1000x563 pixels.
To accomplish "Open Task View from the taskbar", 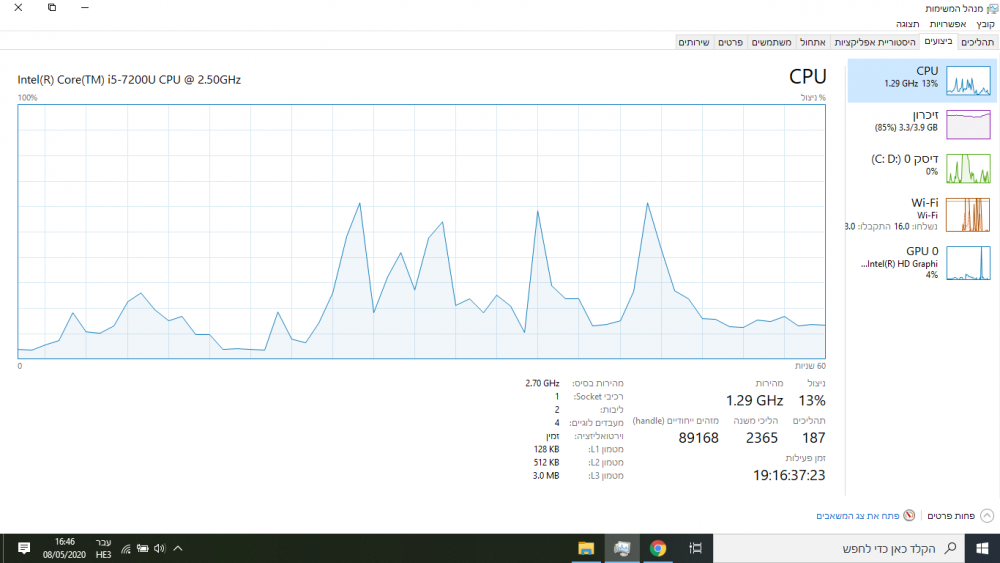I will pos(695,548).
